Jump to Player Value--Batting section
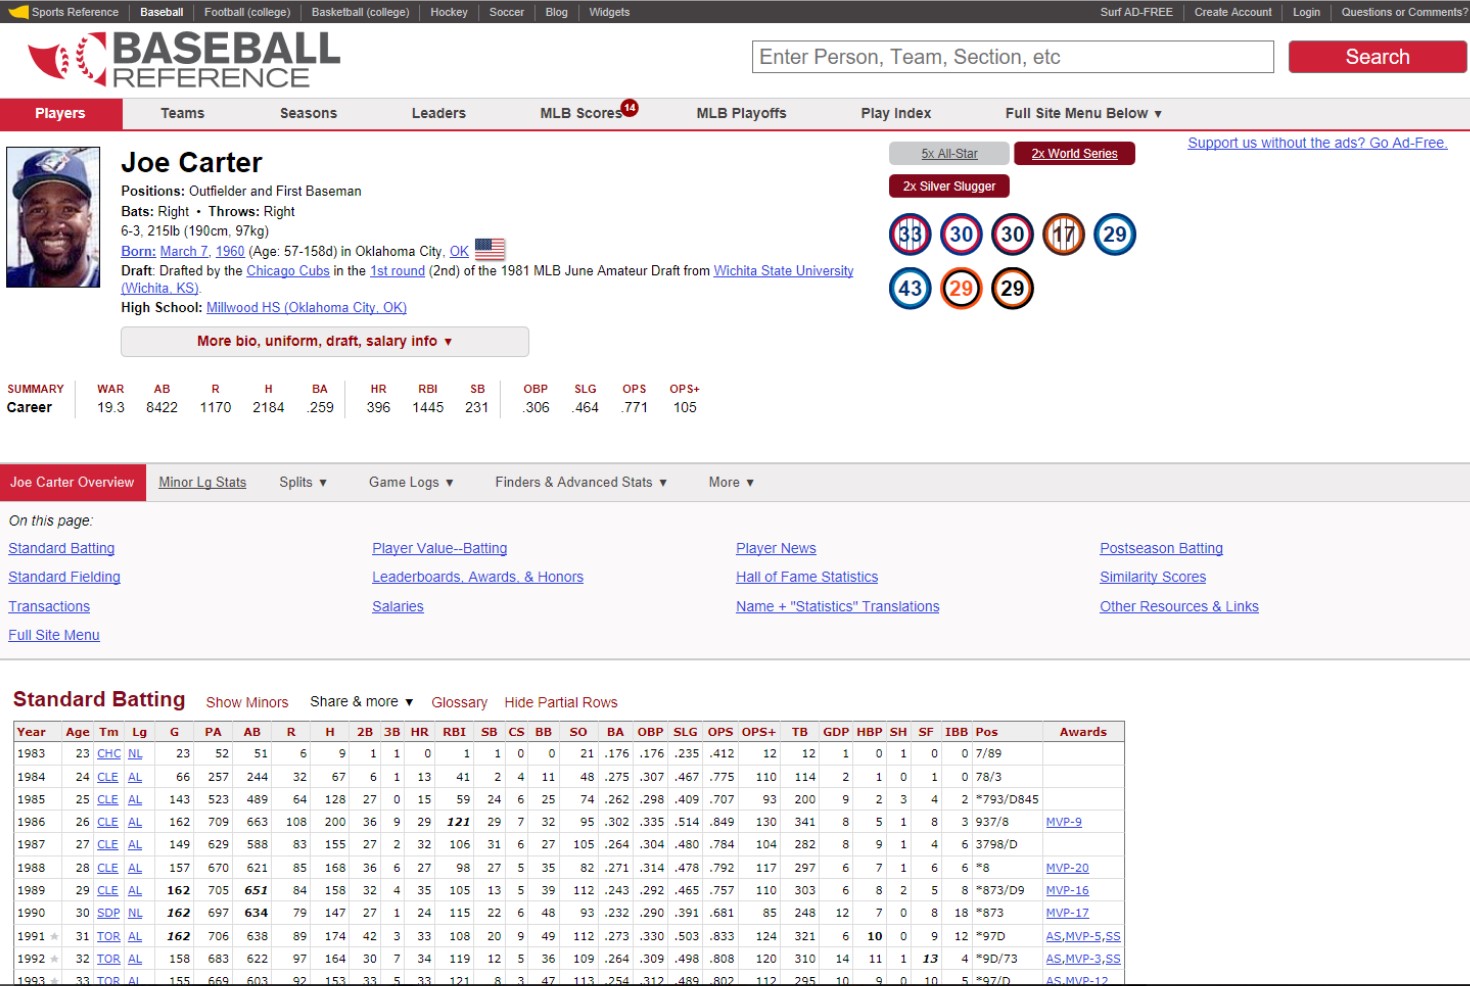1470x986 pixels. tap(439, 548)
